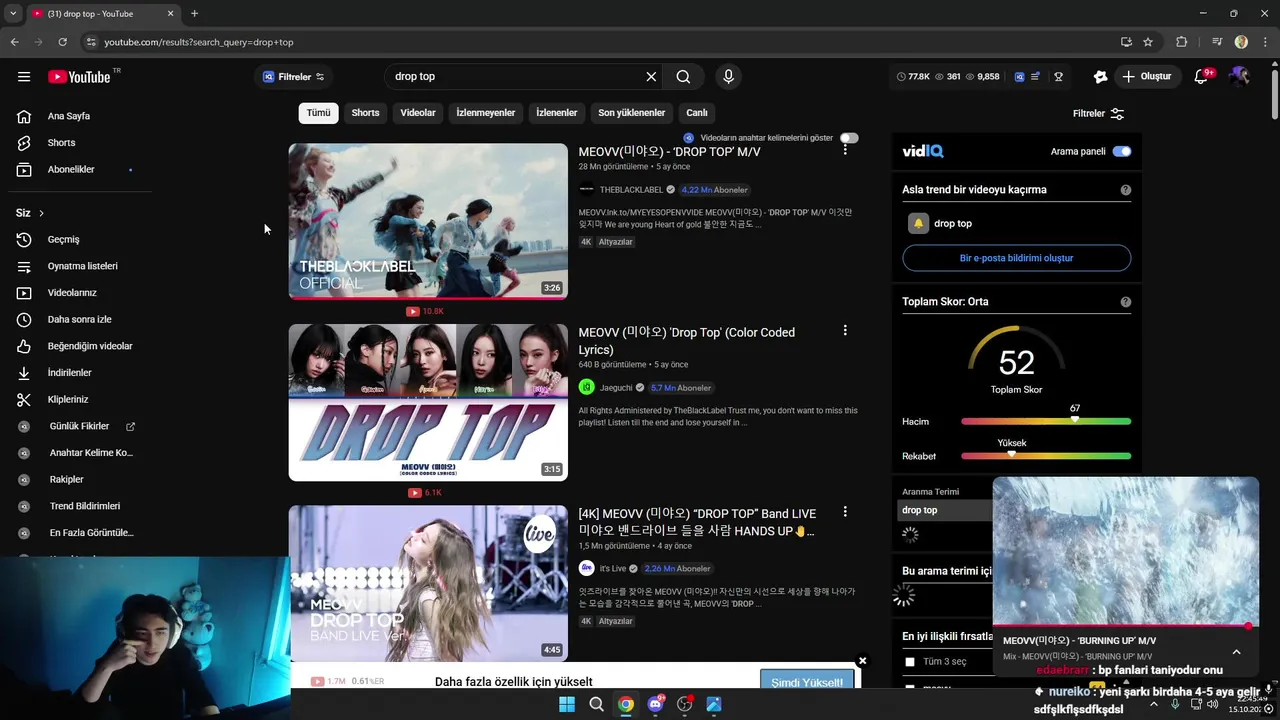Expand the Siz section chevron
The height and width of the screenshot is (720, 1280).
point(41,213)
